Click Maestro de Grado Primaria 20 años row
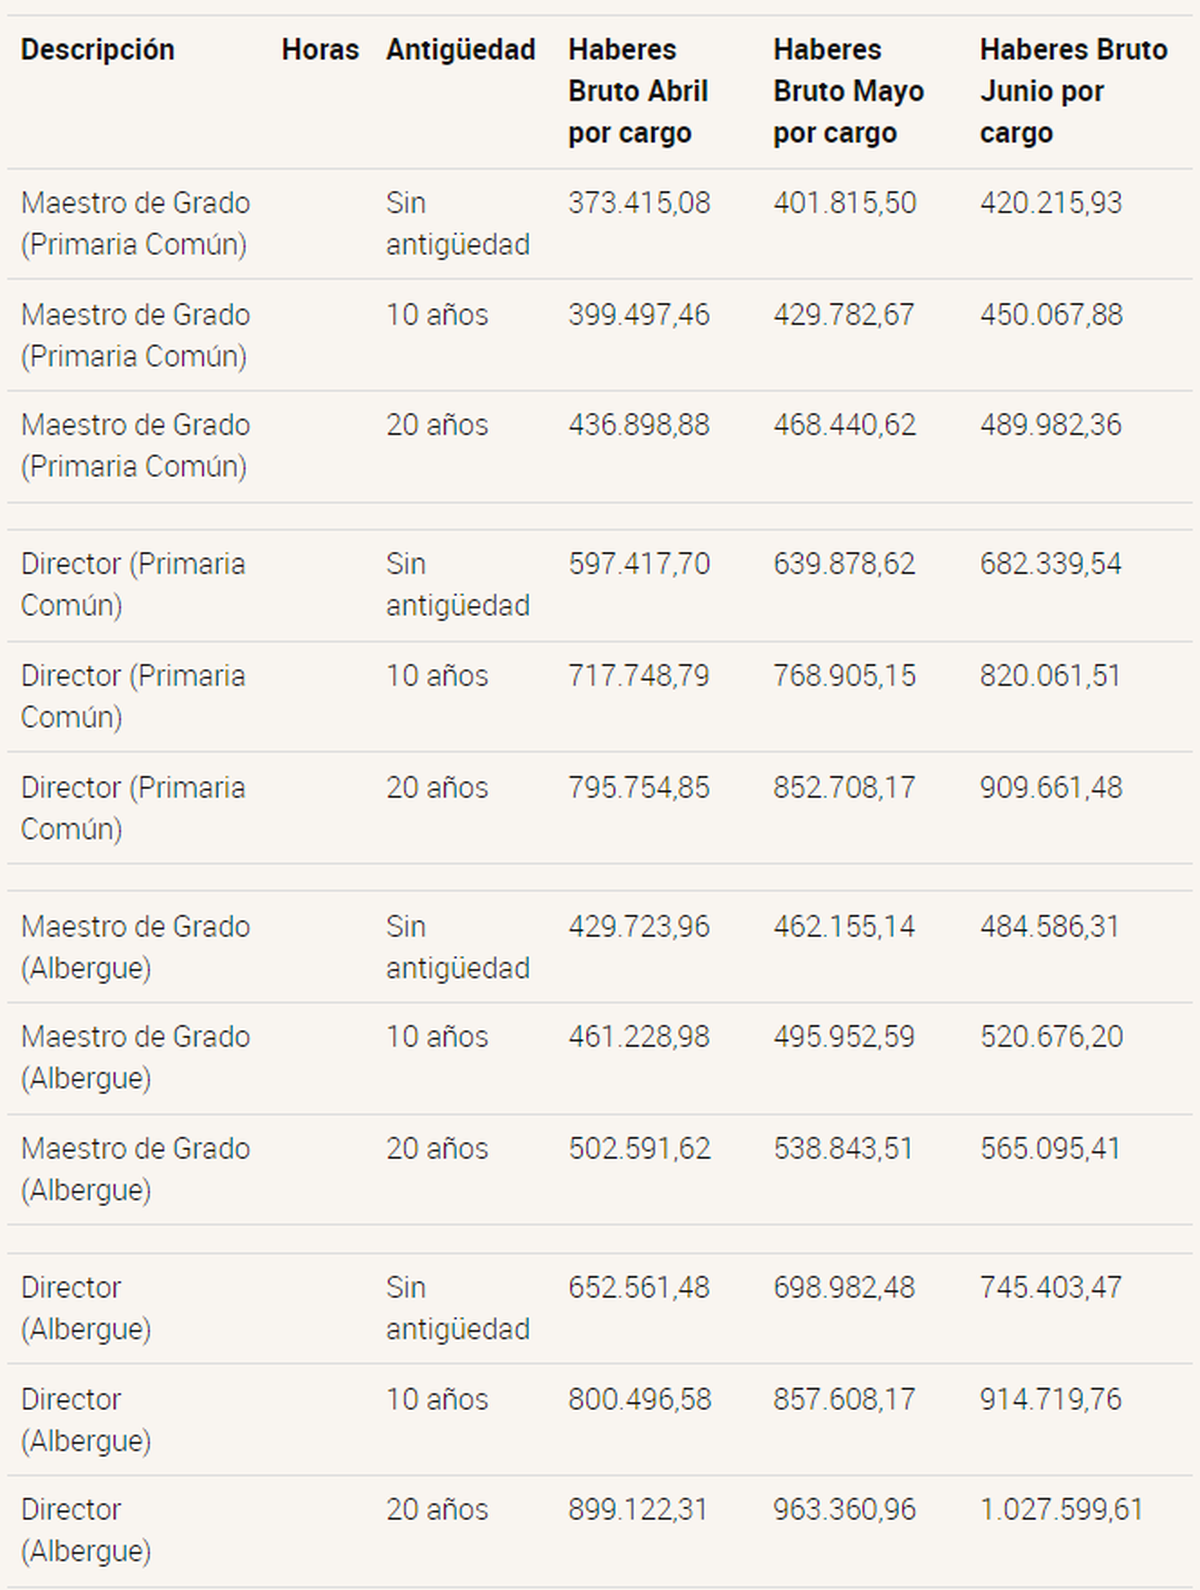The width and height of the screenshot is (1200, 1590). [600, 446]
